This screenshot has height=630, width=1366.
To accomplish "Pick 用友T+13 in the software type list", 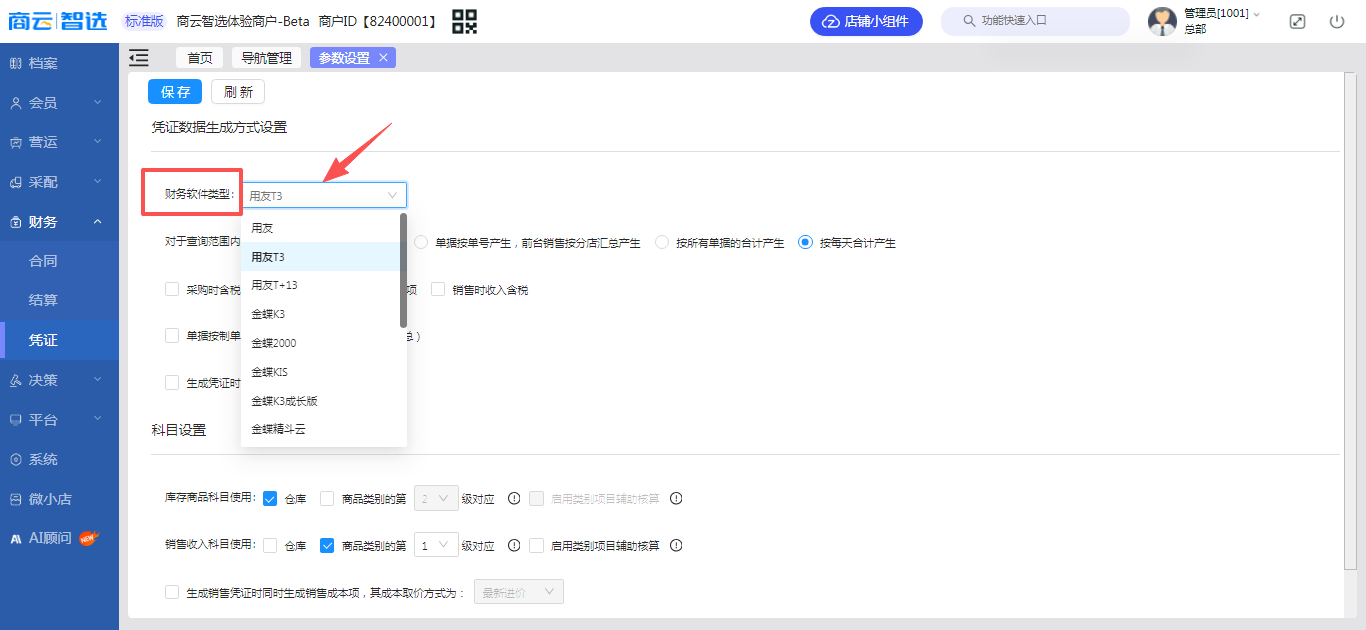I will [274, 285].
